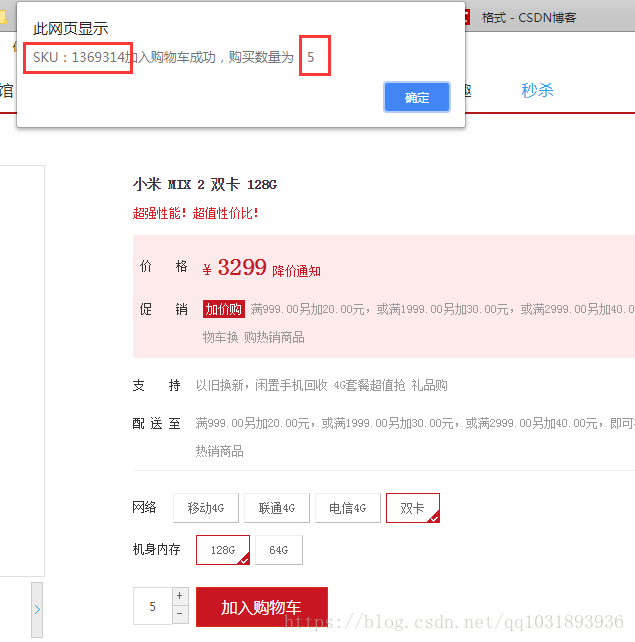Choose the 128G storage option
635x642 pixels.
click(223, 550)
